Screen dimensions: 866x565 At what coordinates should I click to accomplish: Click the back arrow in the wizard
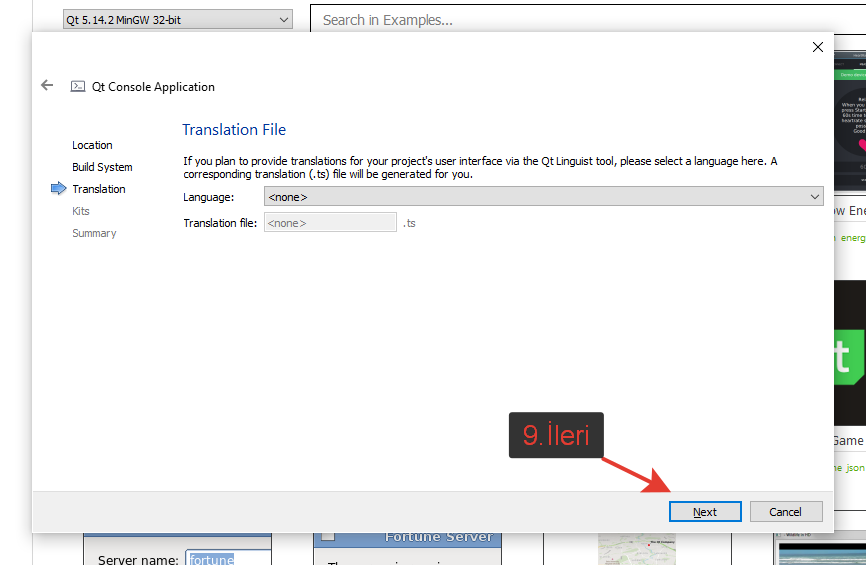[47, 86]
